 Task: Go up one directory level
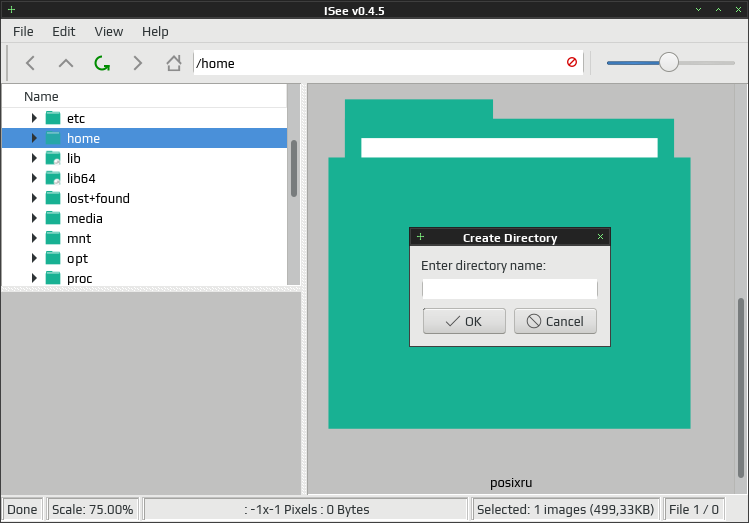[66, 63]
